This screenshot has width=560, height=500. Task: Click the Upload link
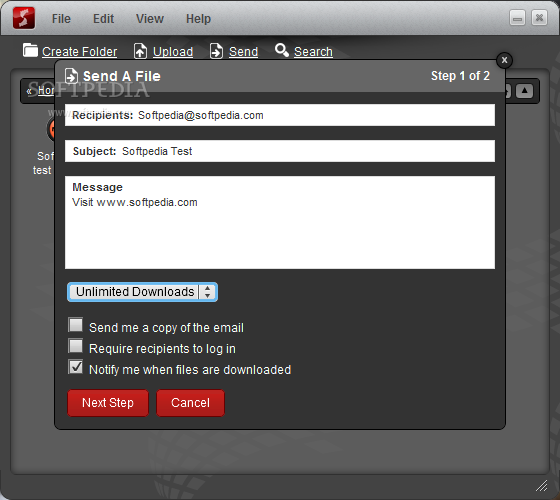173,52
